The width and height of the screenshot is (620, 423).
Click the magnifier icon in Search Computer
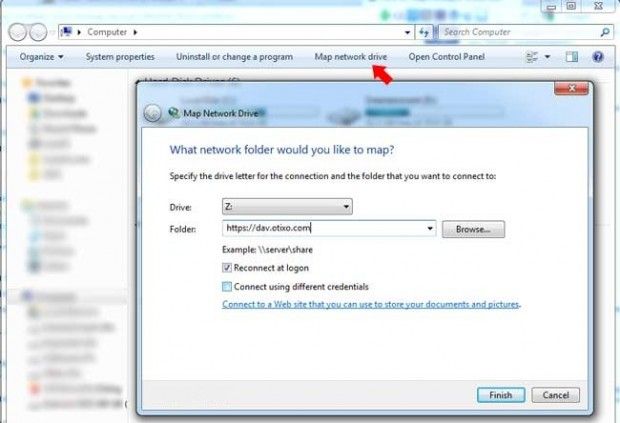[x=605, y=32]
